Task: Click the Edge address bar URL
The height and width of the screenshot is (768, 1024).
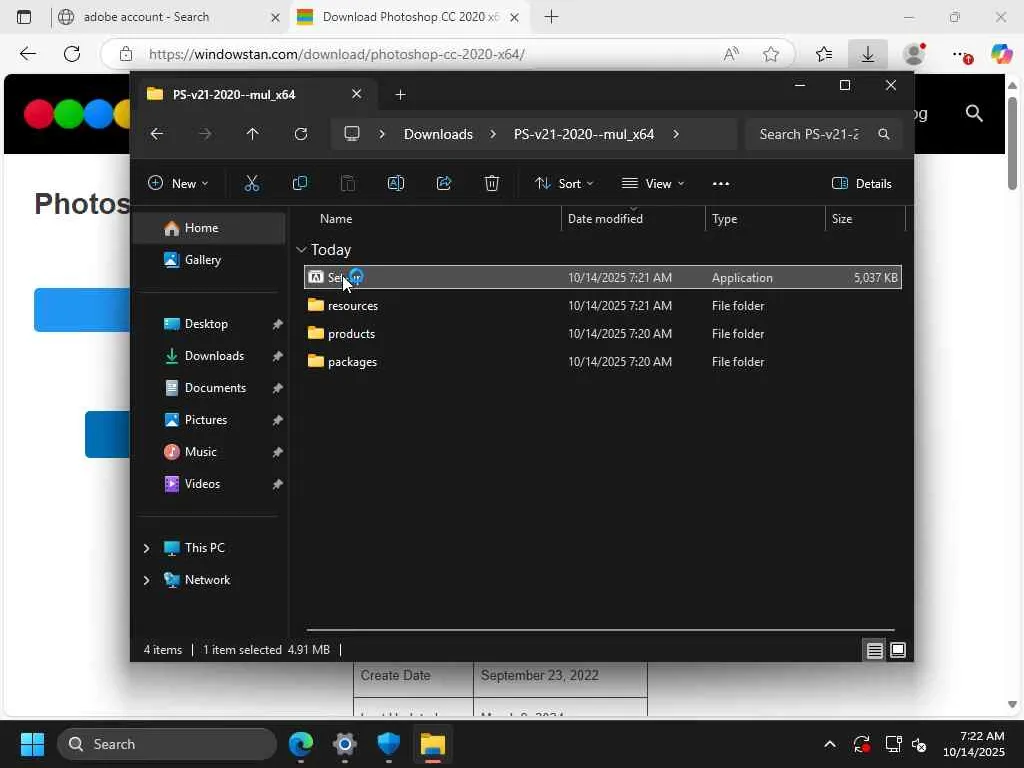Action: 337,54
